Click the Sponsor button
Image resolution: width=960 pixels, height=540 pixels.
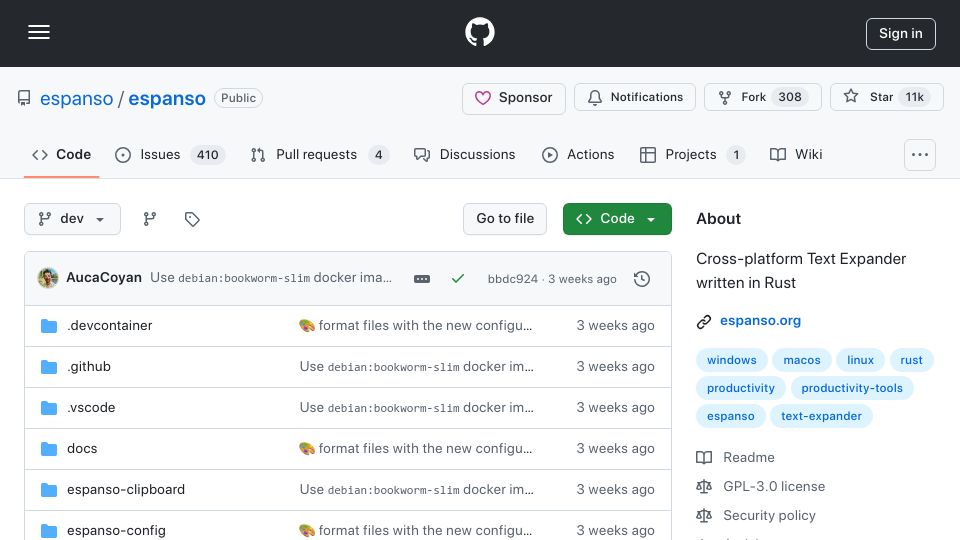(514, 98)
